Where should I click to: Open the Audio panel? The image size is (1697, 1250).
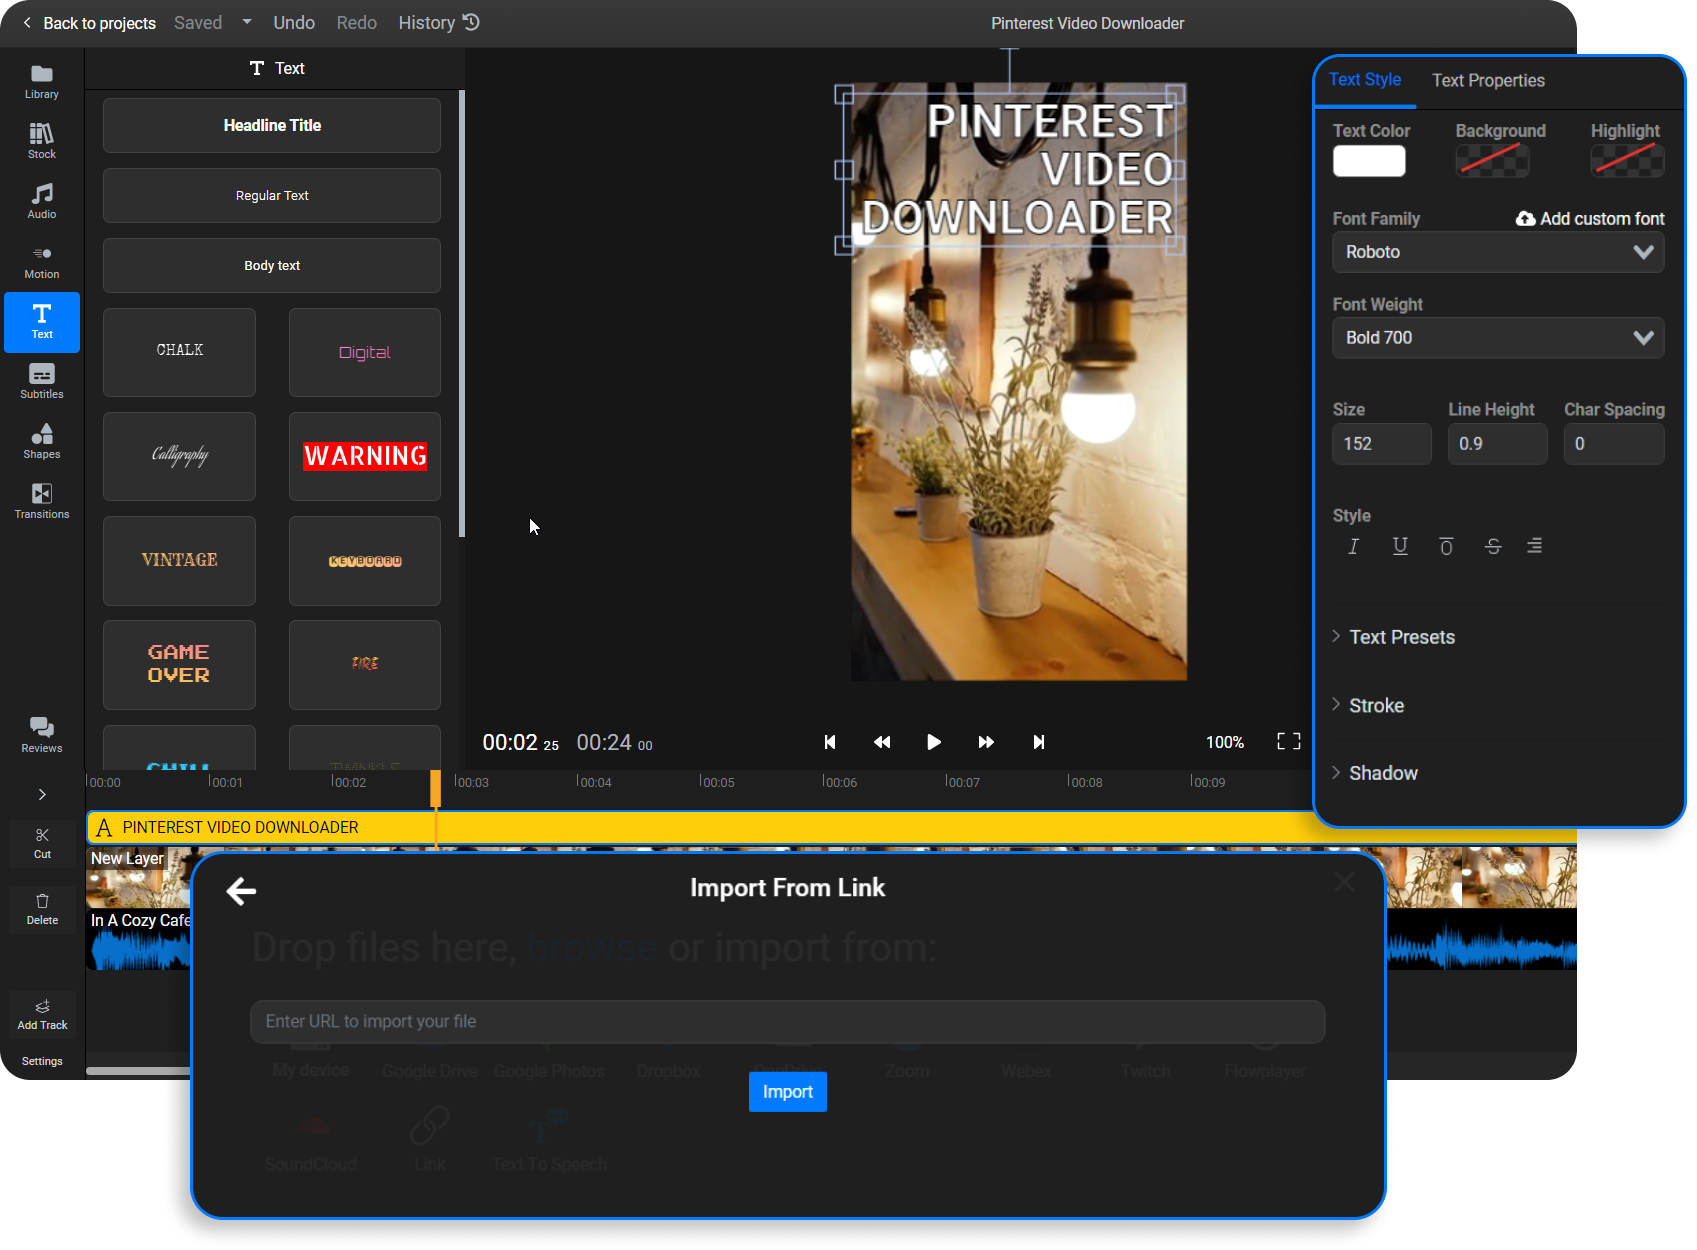click(41, 200)
